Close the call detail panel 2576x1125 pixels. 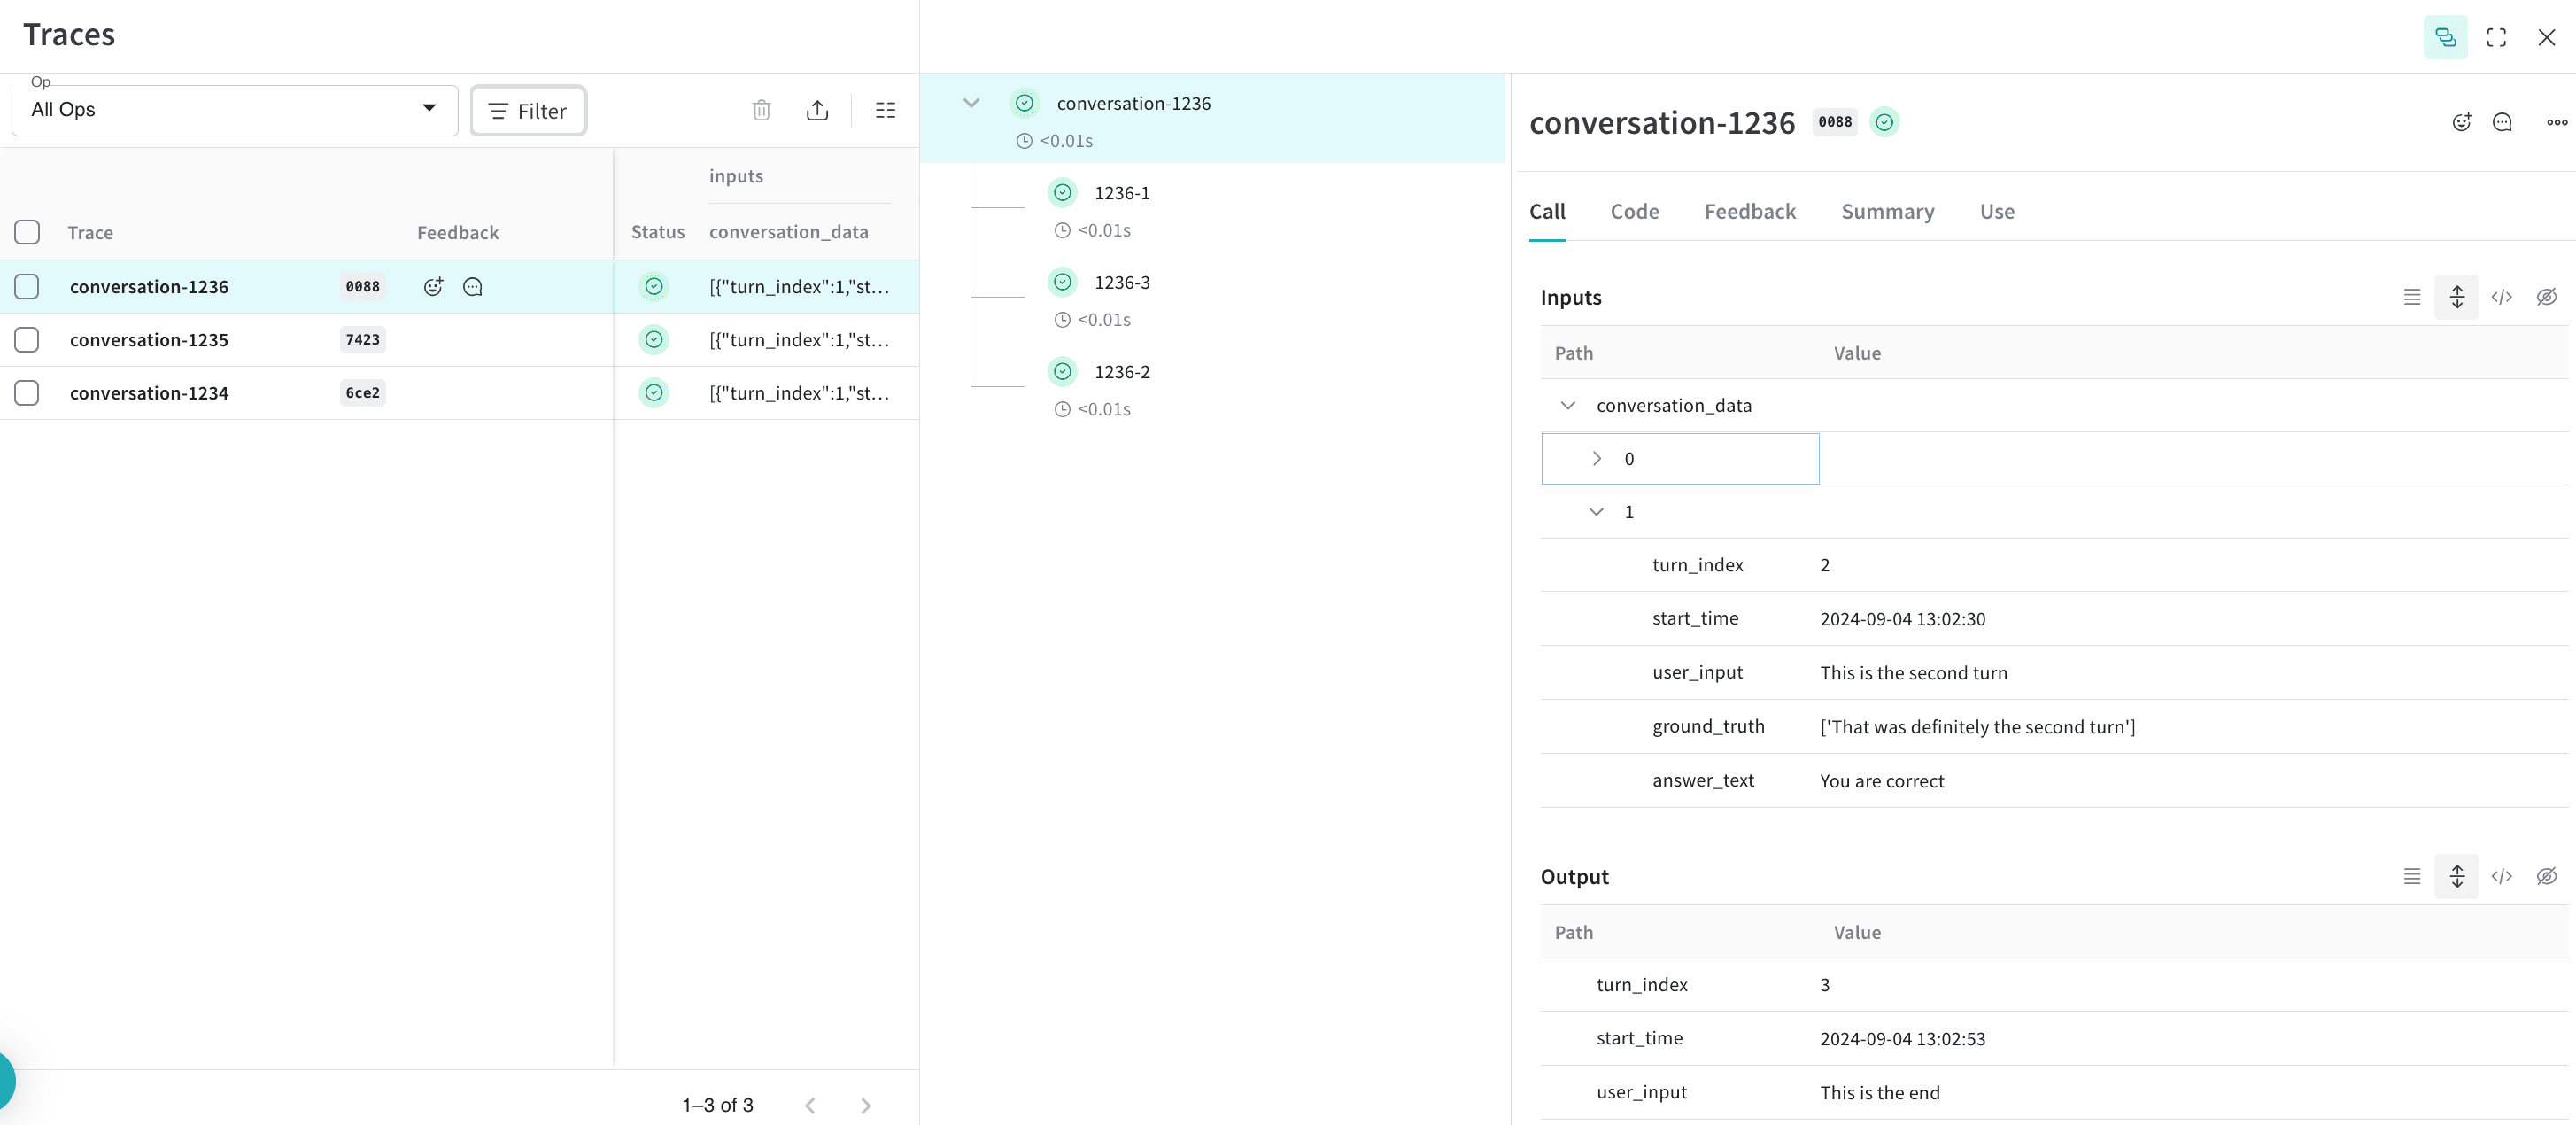(2546, 37)
